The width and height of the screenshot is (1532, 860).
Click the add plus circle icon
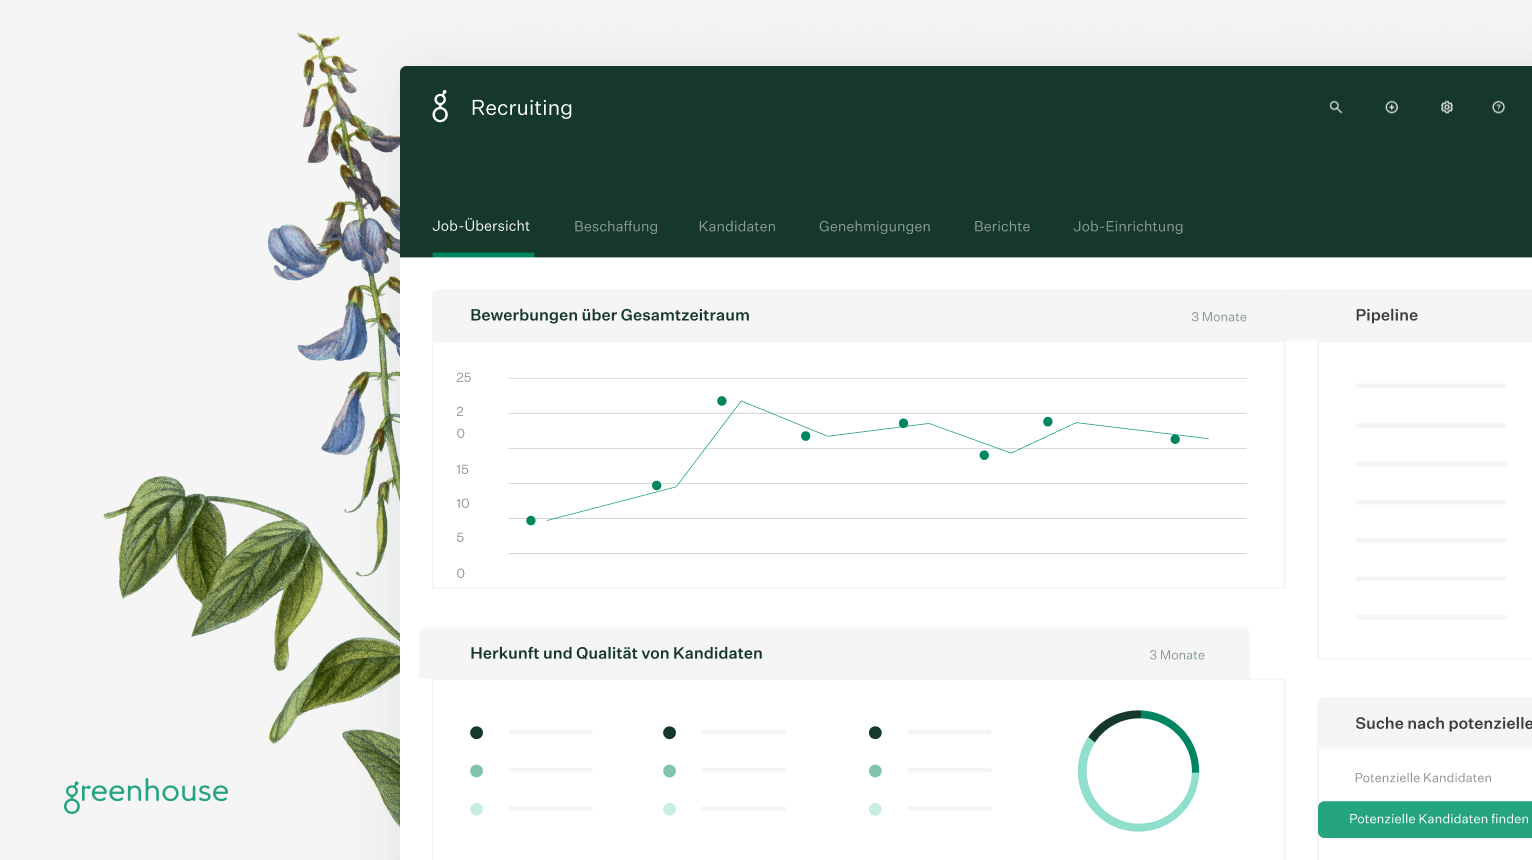coord(1391,107)
